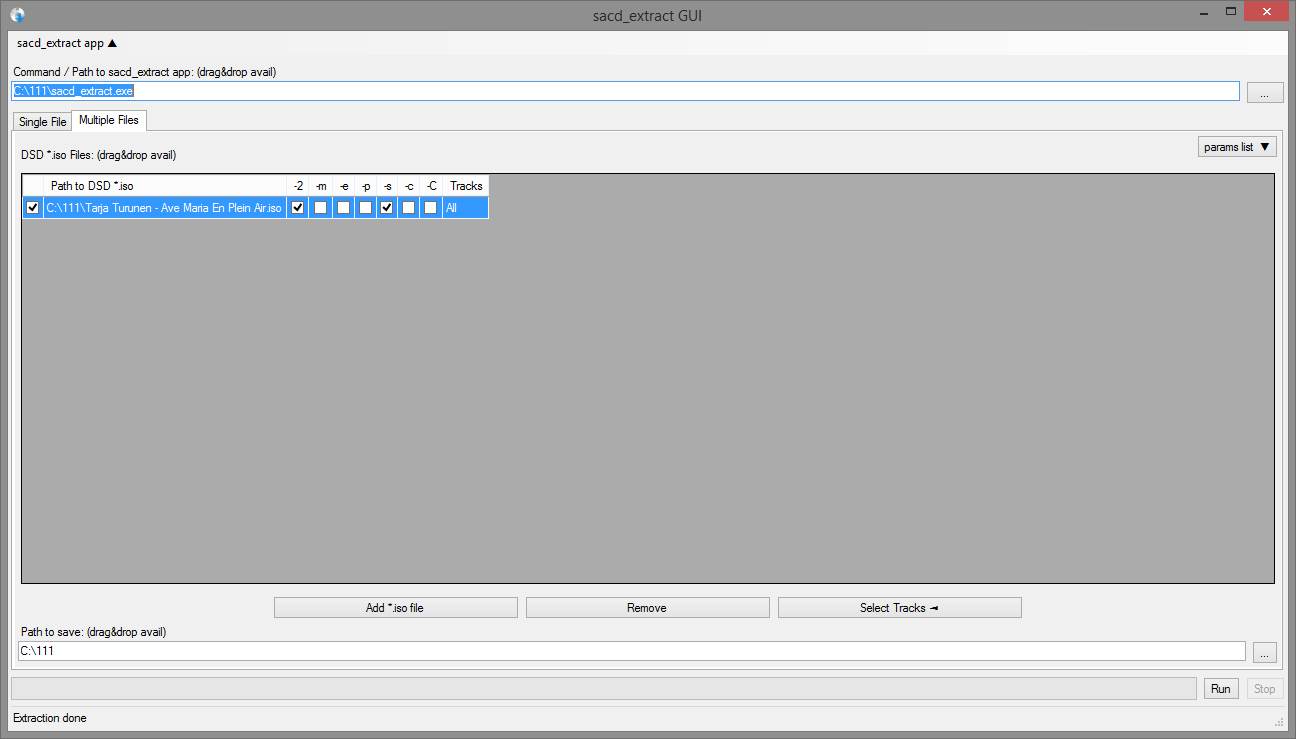Click the sacd_extract.exe command path field
The image size is (1296, 739).
(x=625, y=91)
